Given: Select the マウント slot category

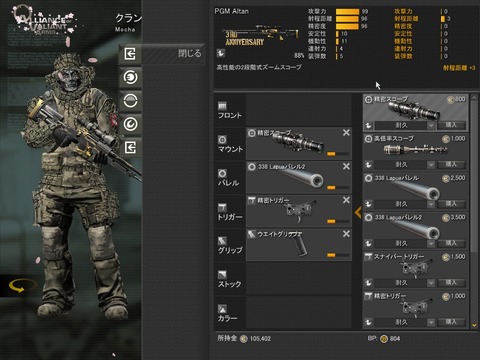Looking at the screenshot, I should [x=230, y=144].
